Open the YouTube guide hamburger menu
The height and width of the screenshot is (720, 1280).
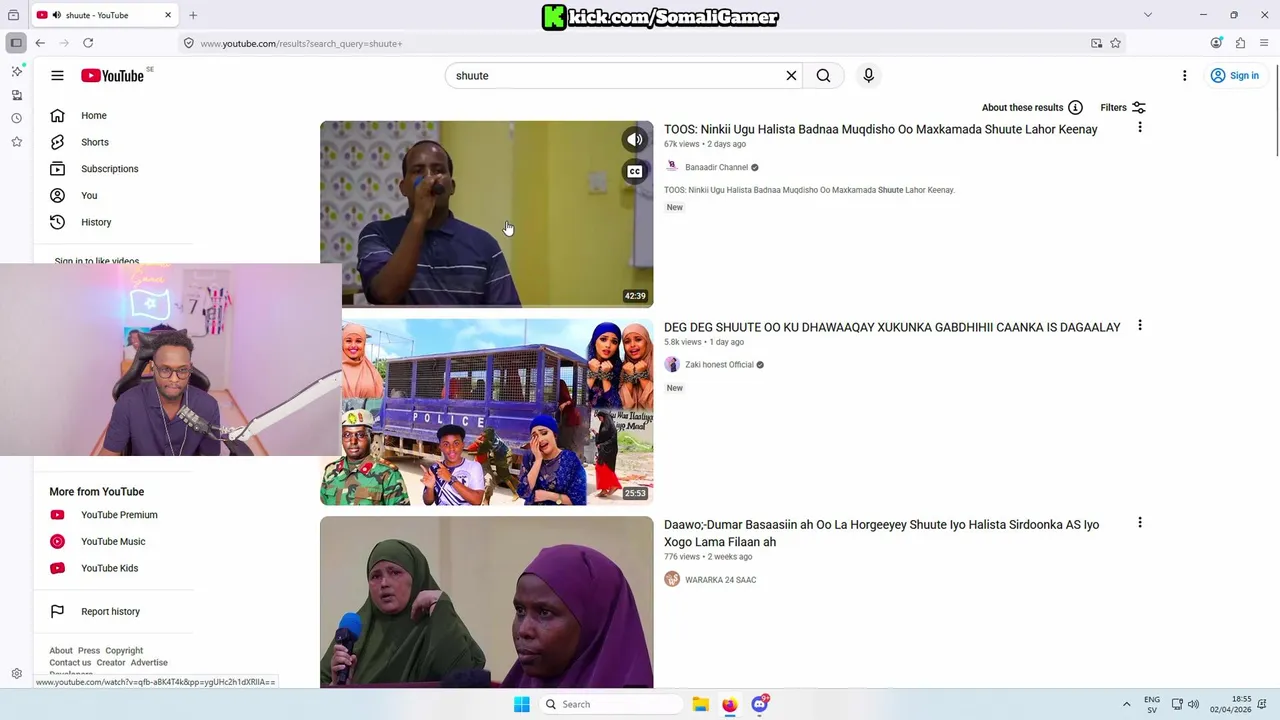coord(57,75)
